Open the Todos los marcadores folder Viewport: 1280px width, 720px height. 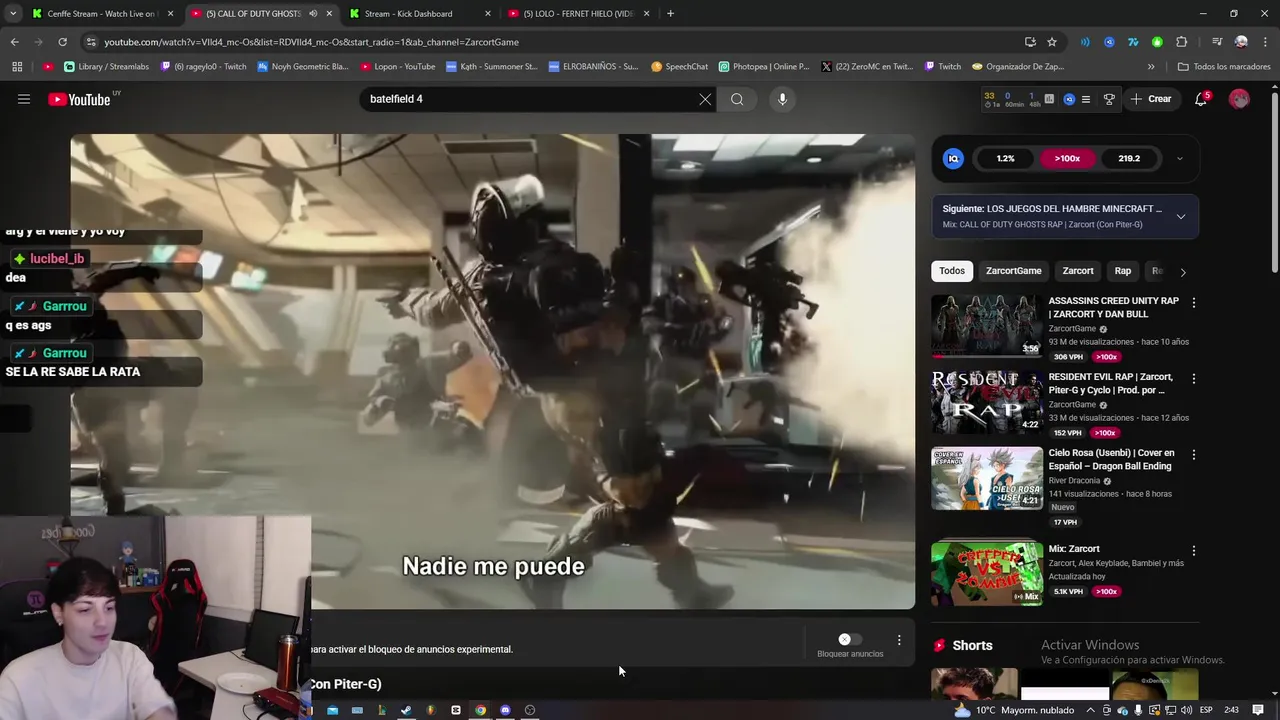point(1224,67)
